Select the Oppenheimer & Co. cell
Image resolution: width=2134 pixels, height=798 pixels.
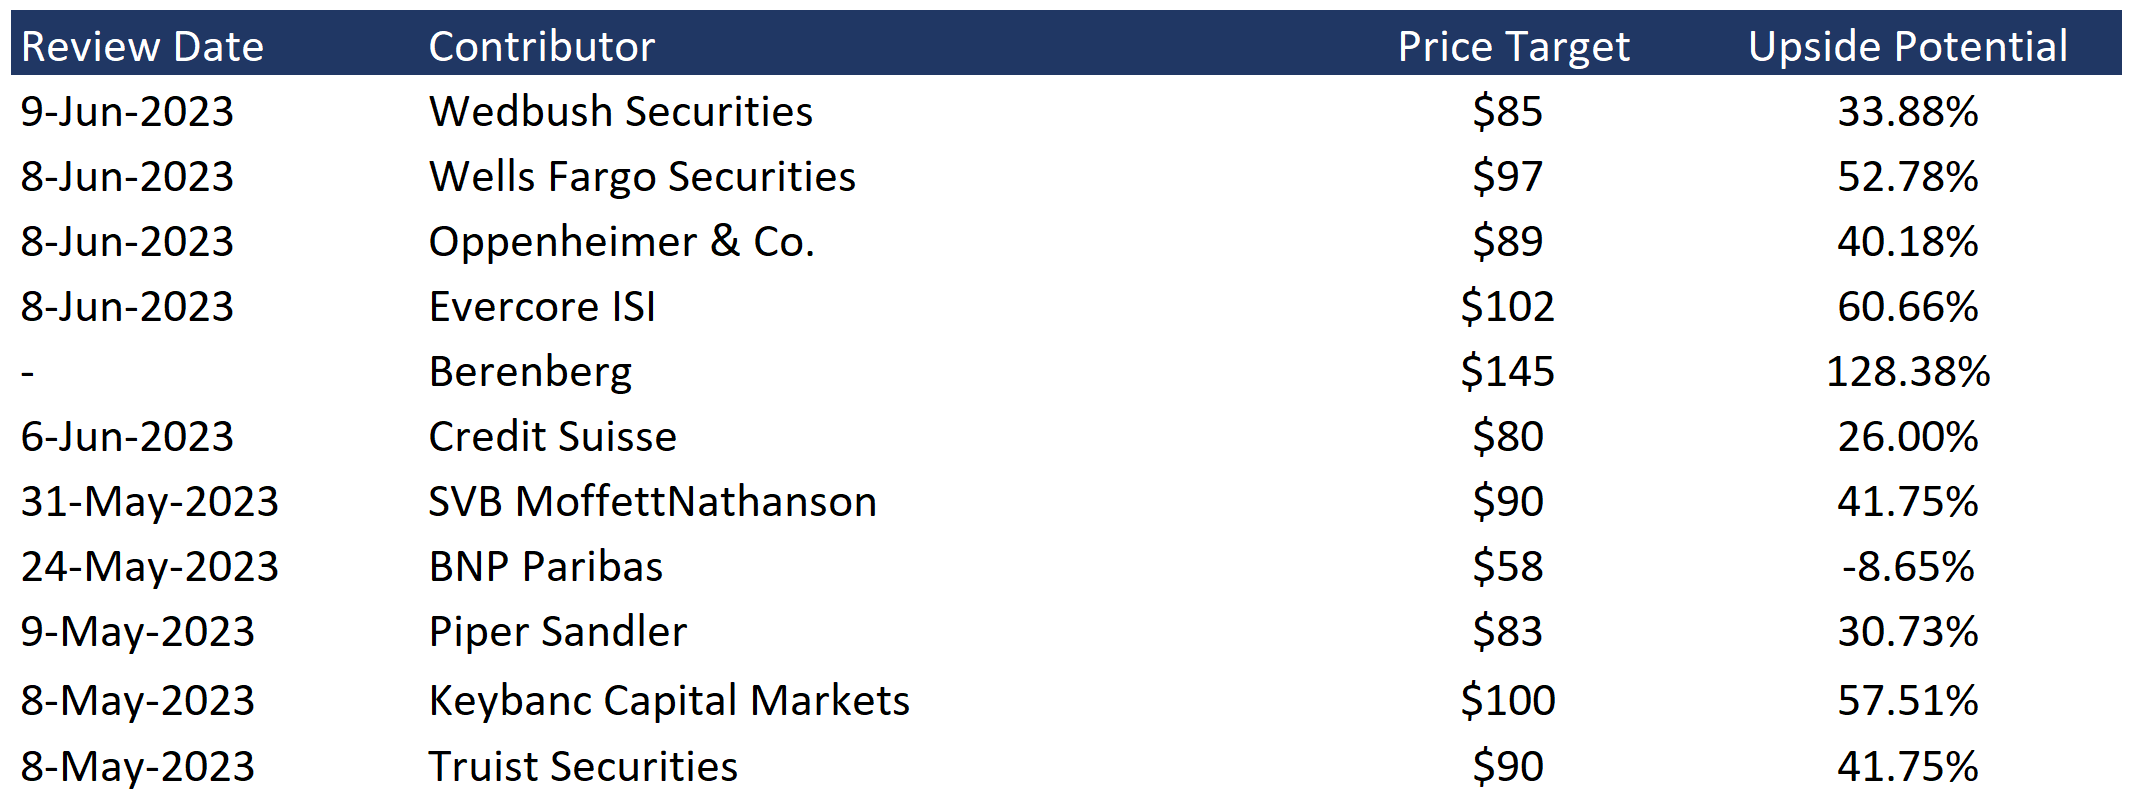point(622,242)
